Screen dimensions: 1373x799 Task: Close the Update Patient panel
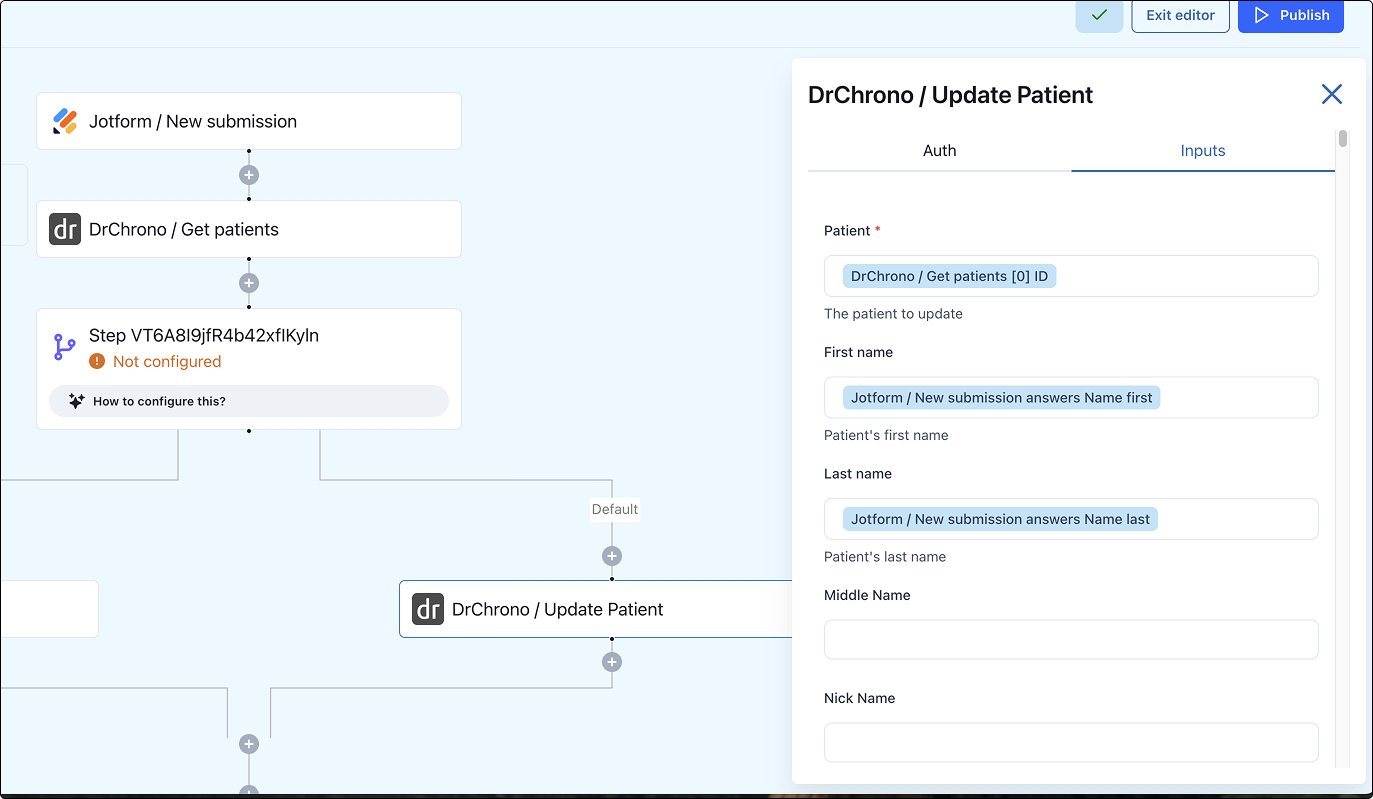tap(1331, 95)
